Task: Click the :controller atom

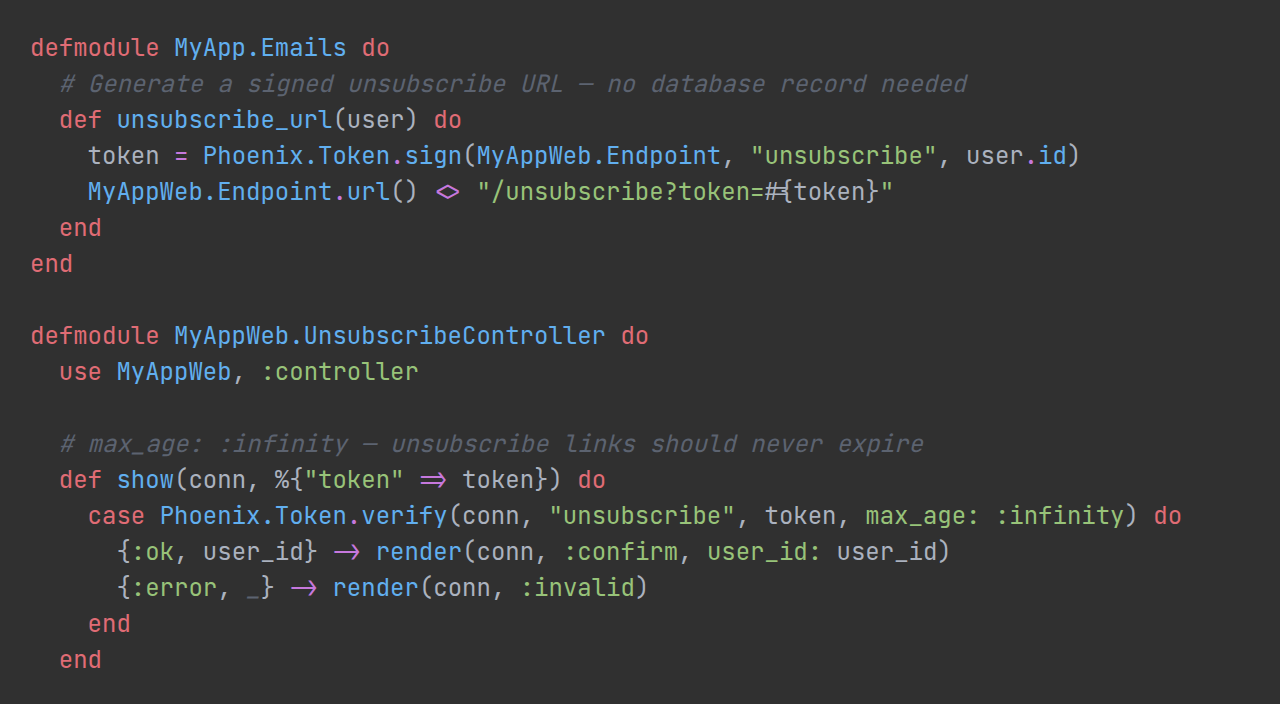Action: coord(340,372)
